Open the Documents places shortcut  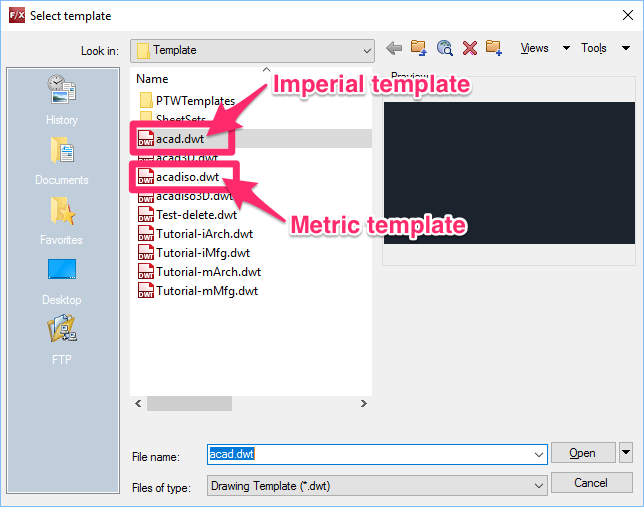point(62,161)
